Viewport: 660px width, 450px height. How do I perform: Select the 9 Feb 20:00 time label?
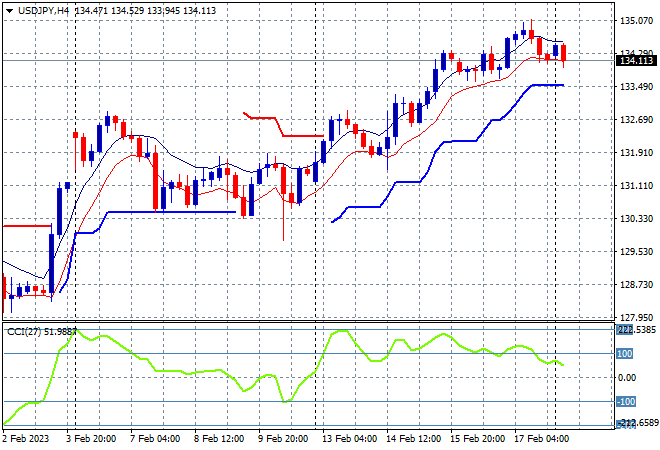283,439
